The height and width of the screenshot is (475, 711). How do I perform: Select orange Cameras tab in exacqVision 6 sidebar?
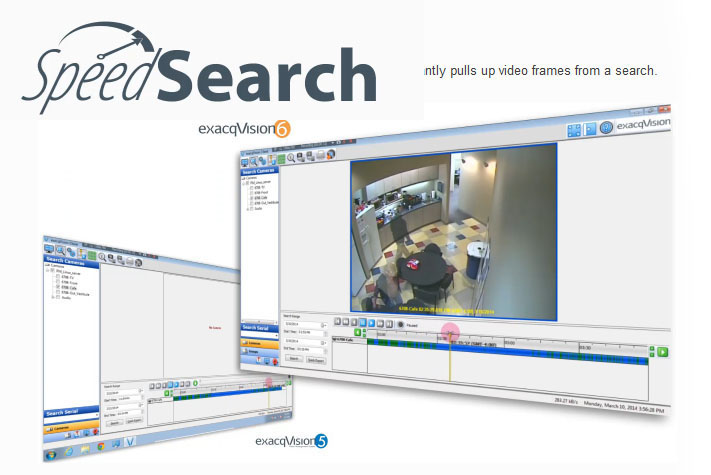[259, 344]
